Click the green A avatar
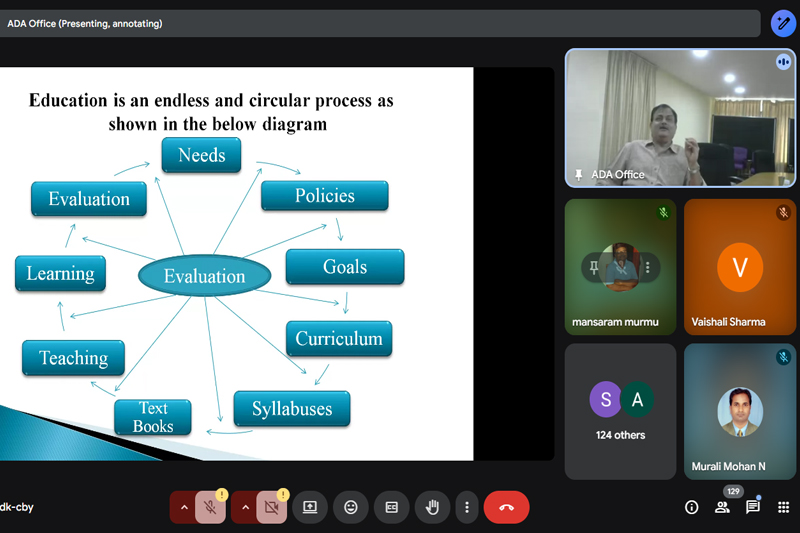Screen dimensions: 800x533 coord(637,399)
